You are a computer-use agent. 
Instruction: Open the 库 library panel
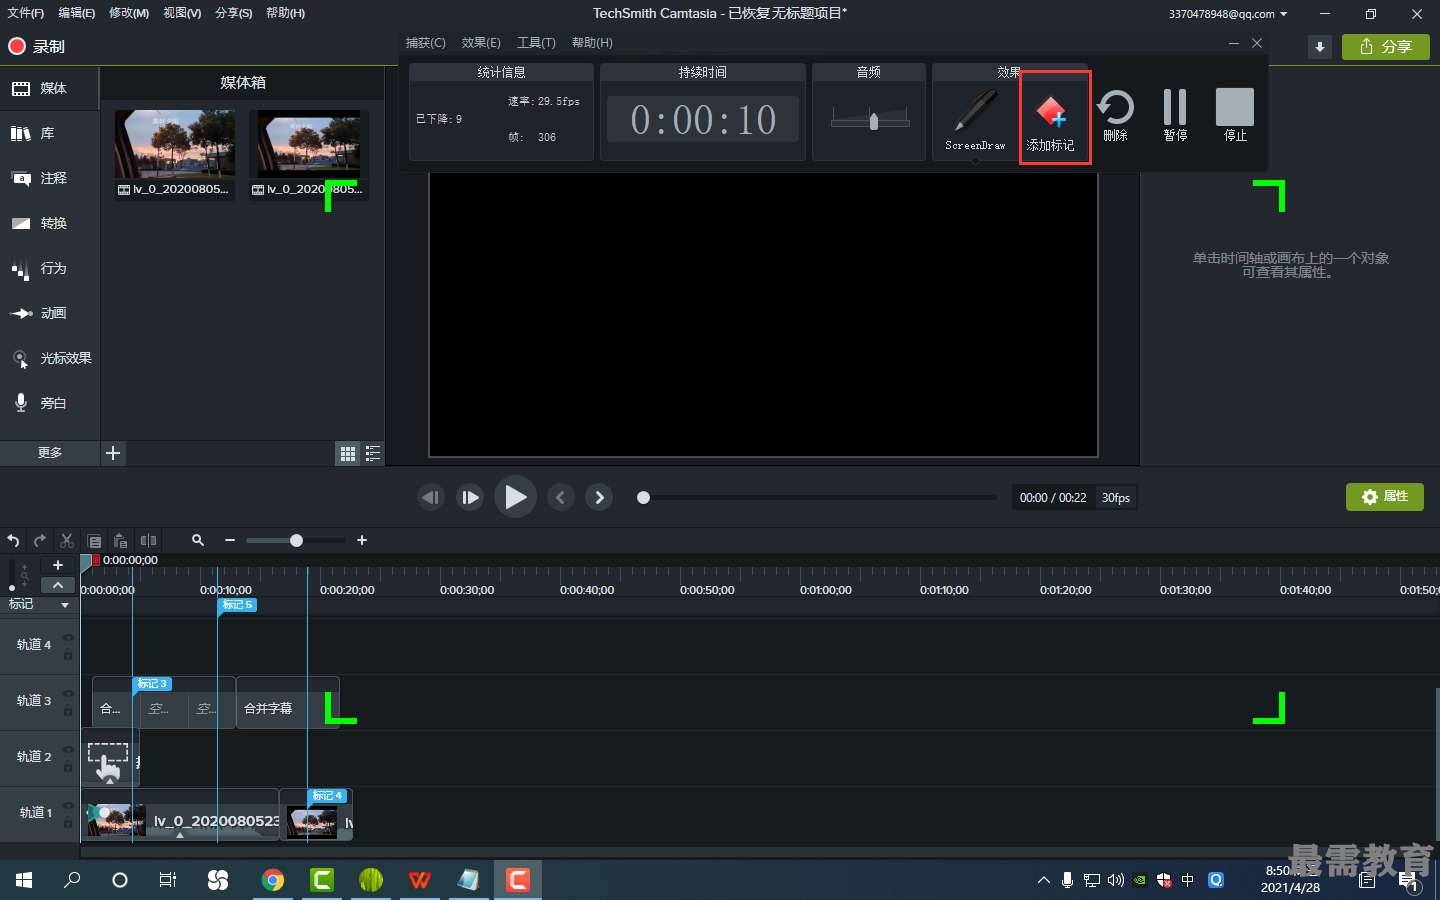pos(50,133)
